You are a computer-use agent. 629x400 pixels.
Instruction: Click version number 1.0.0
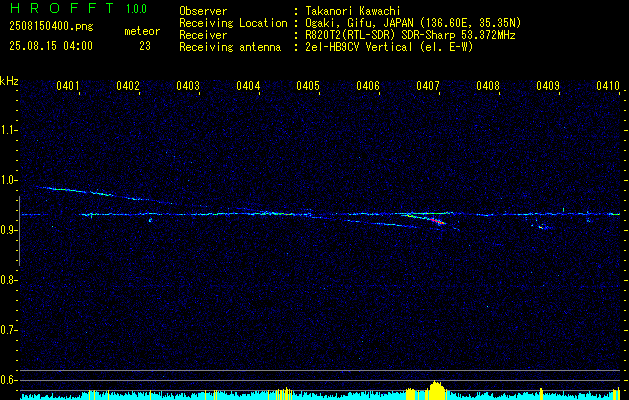136,9
